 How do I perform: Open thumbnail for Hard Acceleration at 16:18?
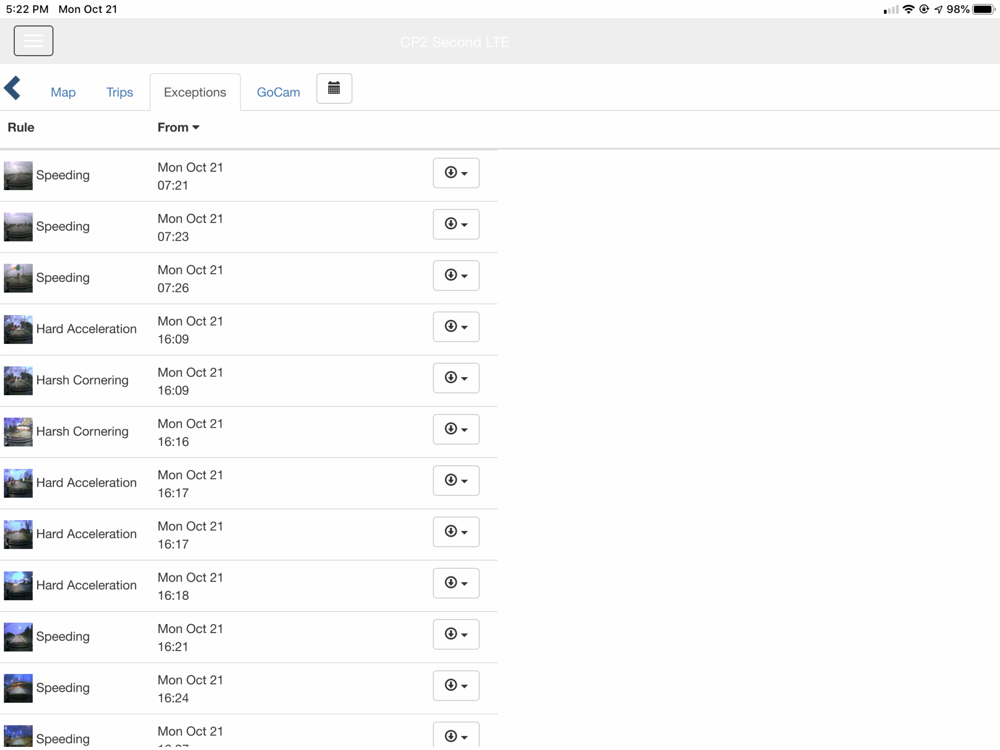18,585
